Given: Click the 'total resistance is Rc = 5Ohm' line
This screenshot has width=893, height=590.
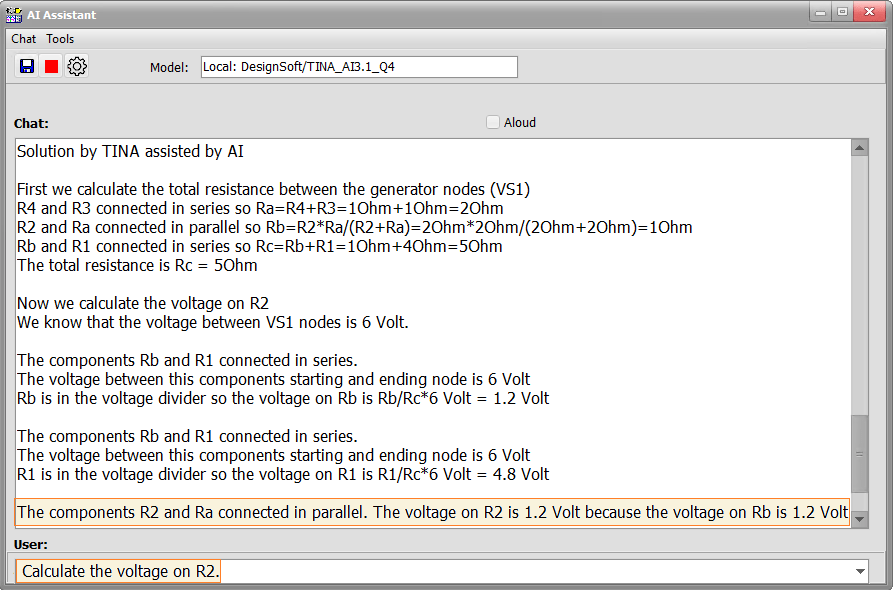Looking at the screenshot, I should click(137, 265).
